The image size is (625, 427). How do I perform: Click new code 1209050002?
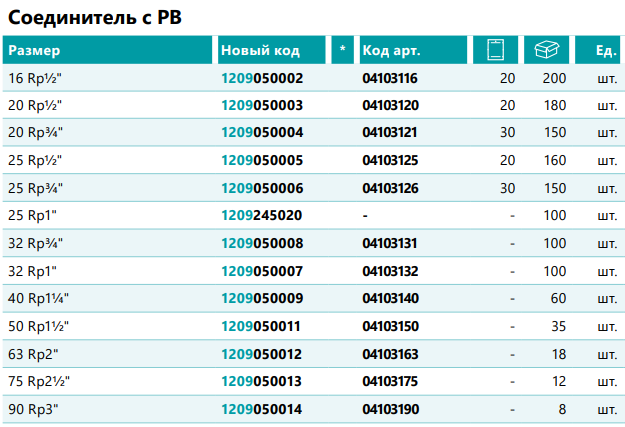[x=262, y=78]
